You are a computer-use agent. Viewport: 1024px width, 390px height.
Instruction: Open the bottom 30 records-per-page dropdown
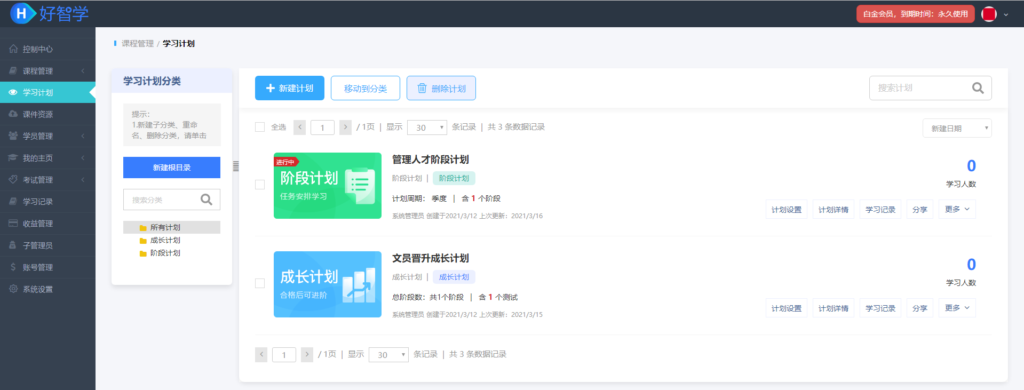(389, 355)
